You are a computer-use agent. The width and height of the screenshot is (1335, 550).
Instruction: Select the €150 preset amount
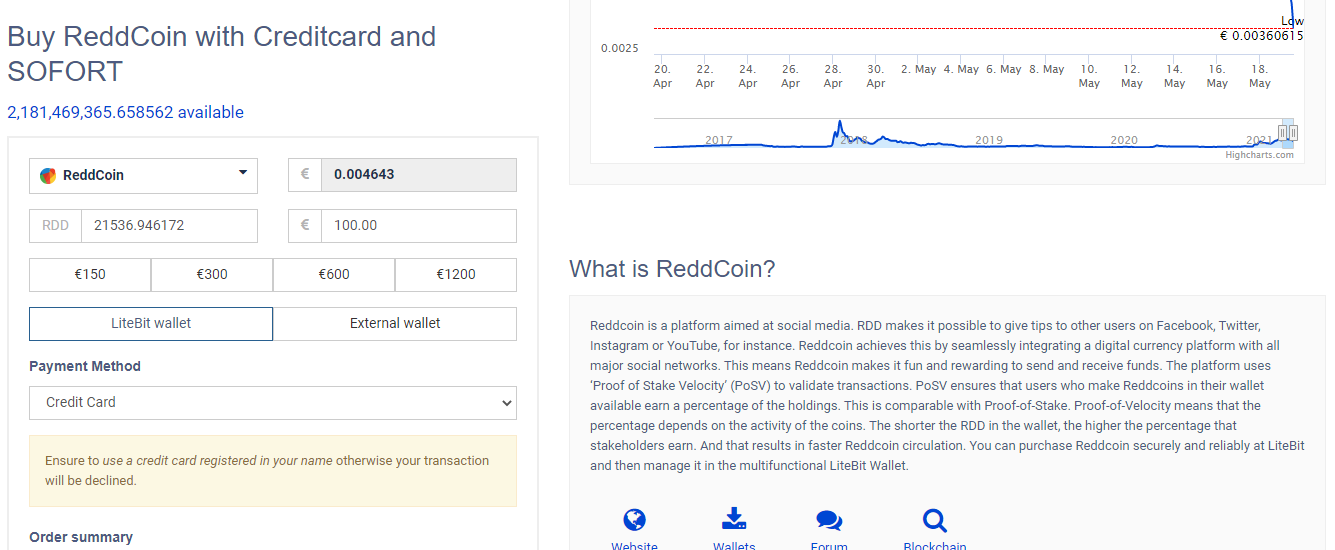[90, 274]
